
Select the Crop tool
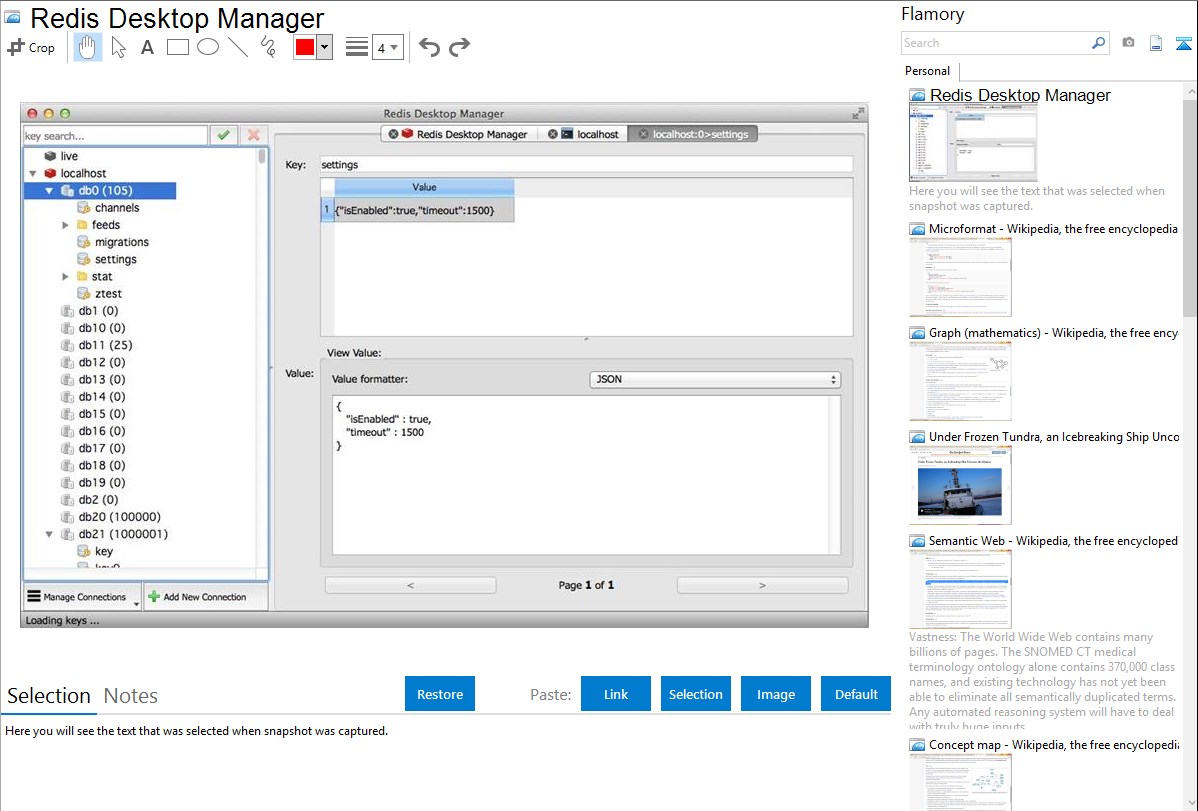(x=31, y=47)
